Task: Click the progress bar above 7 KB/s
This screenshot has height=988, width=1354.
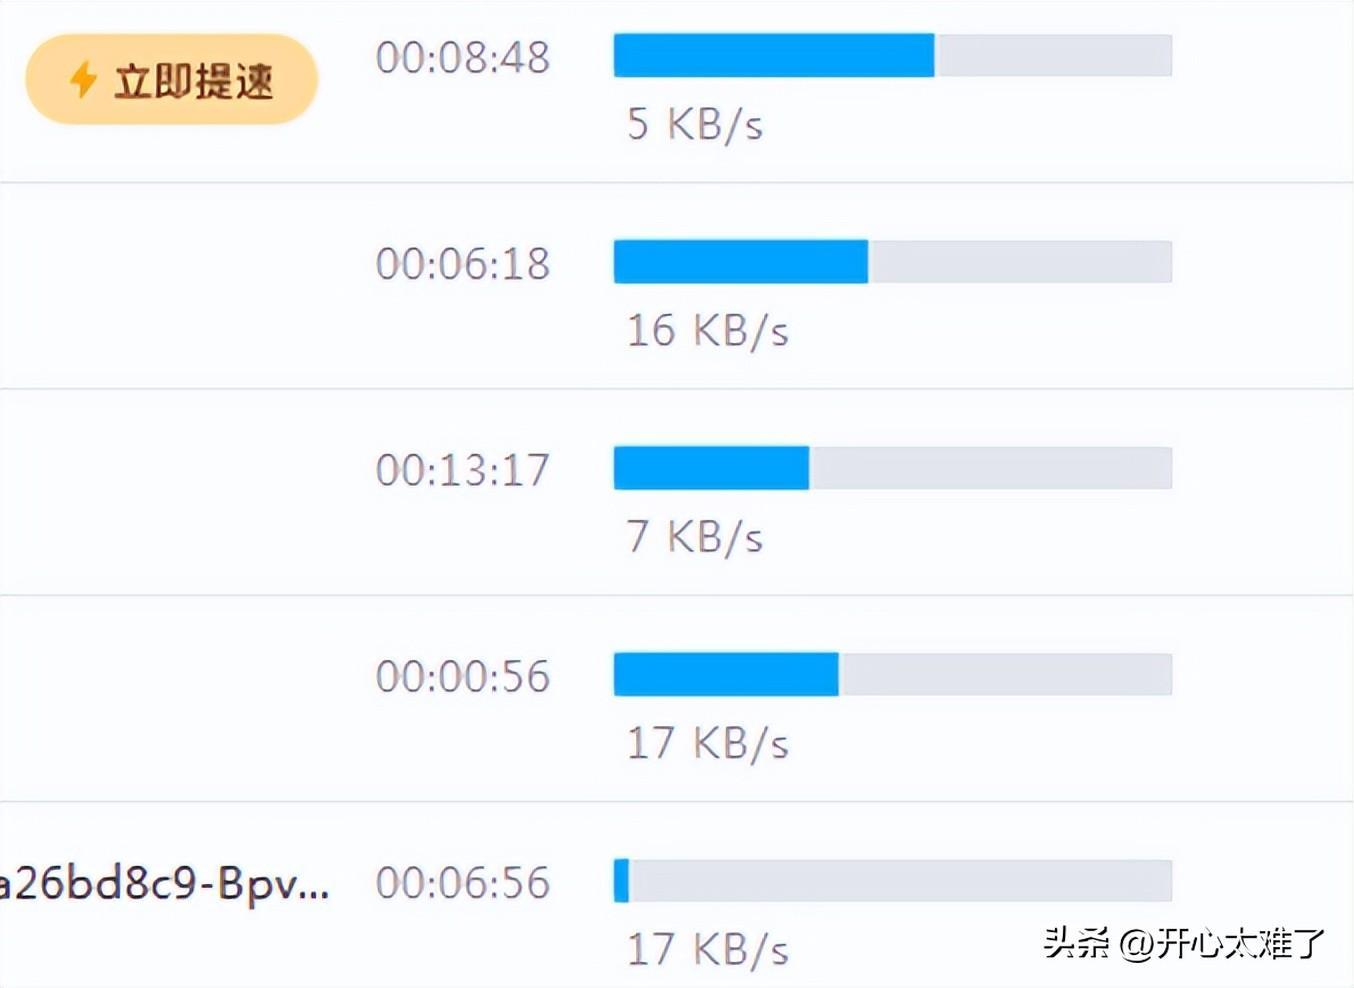Action: pyautogui.click(x=892, y=468)
